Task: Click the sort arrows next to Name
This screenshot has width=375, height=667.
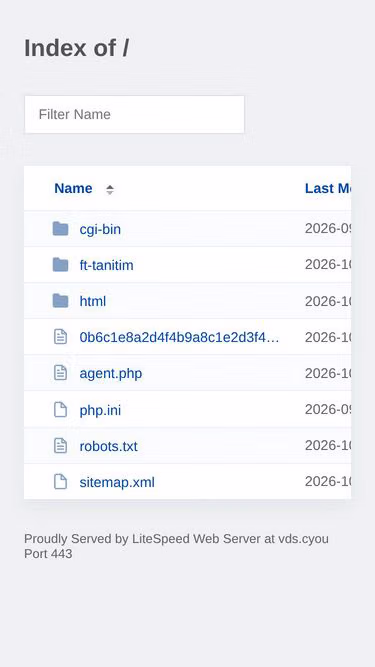Action: (110, 190)
